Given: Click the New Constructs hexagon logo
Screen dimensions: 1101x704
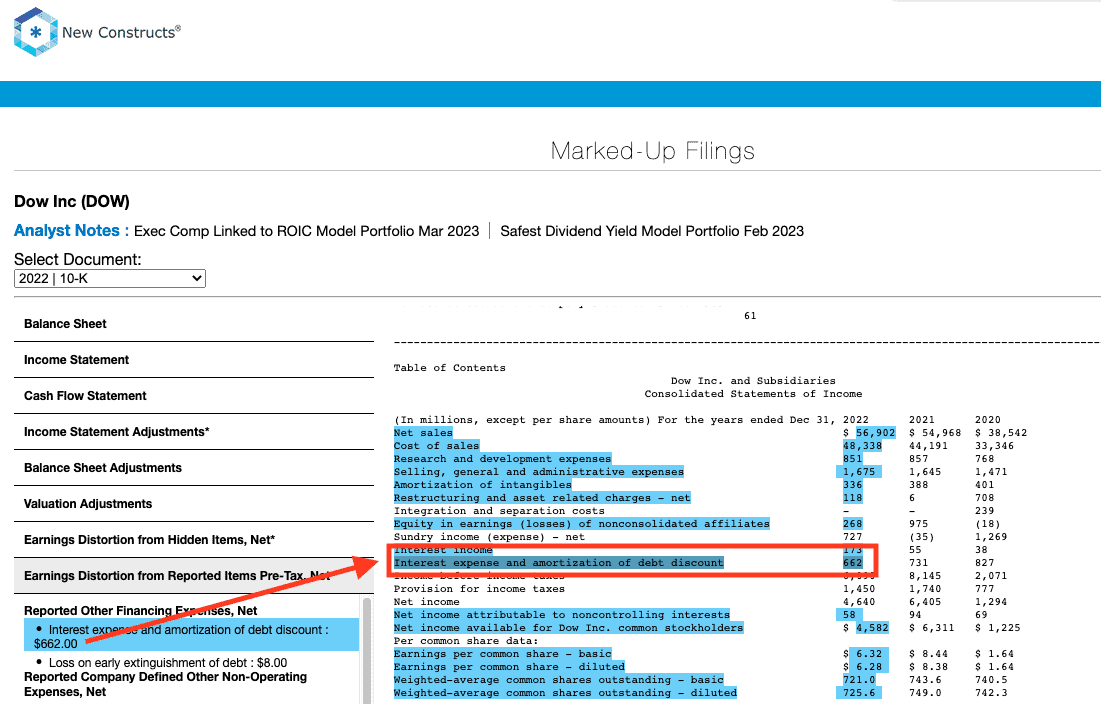Looking at the screenshot, I should click(x=35, y=32).
